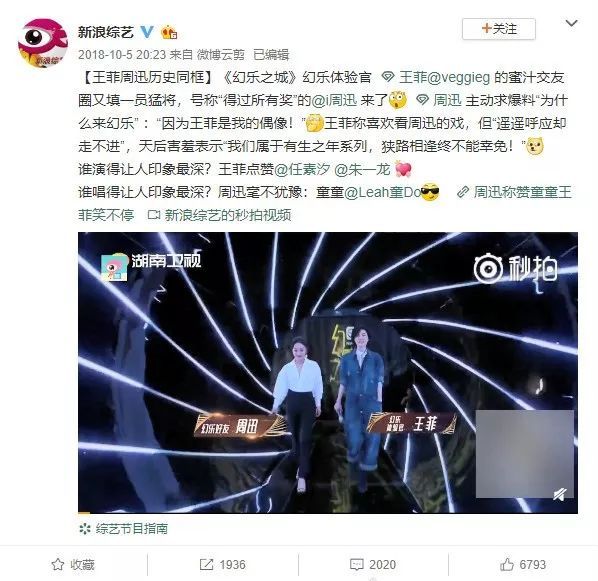Screen dimensions: 598x581
Task: Unmute the video via speaker icon
Action: [x=559, y=494]
